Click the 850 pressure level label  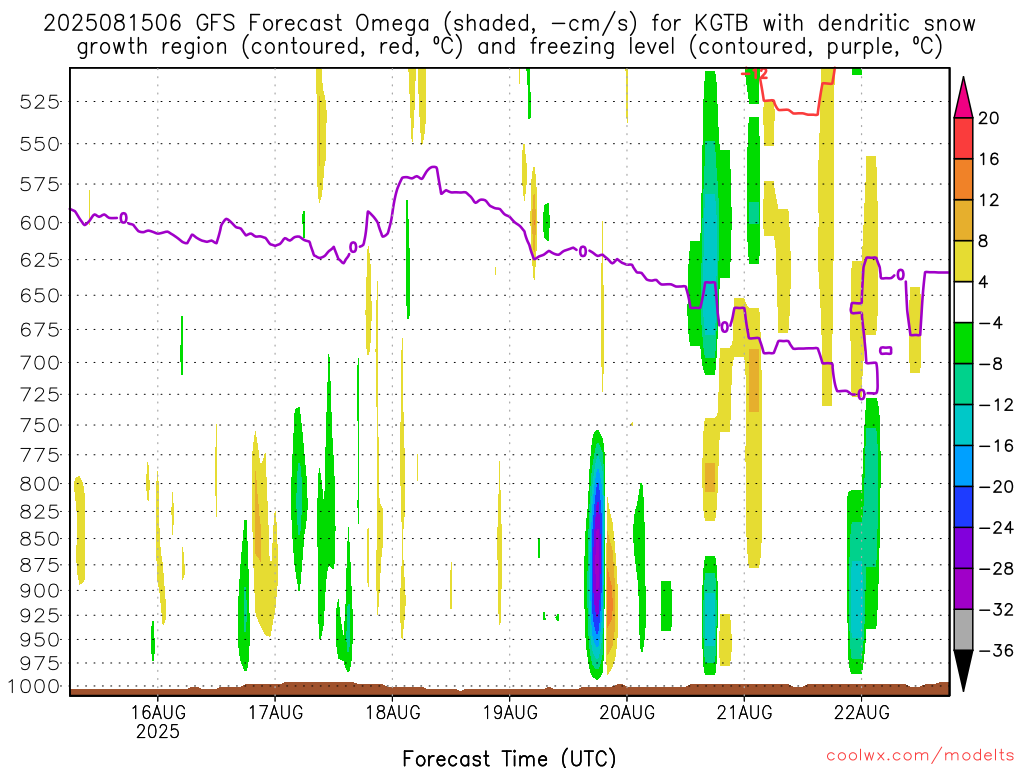coord(39,539)
